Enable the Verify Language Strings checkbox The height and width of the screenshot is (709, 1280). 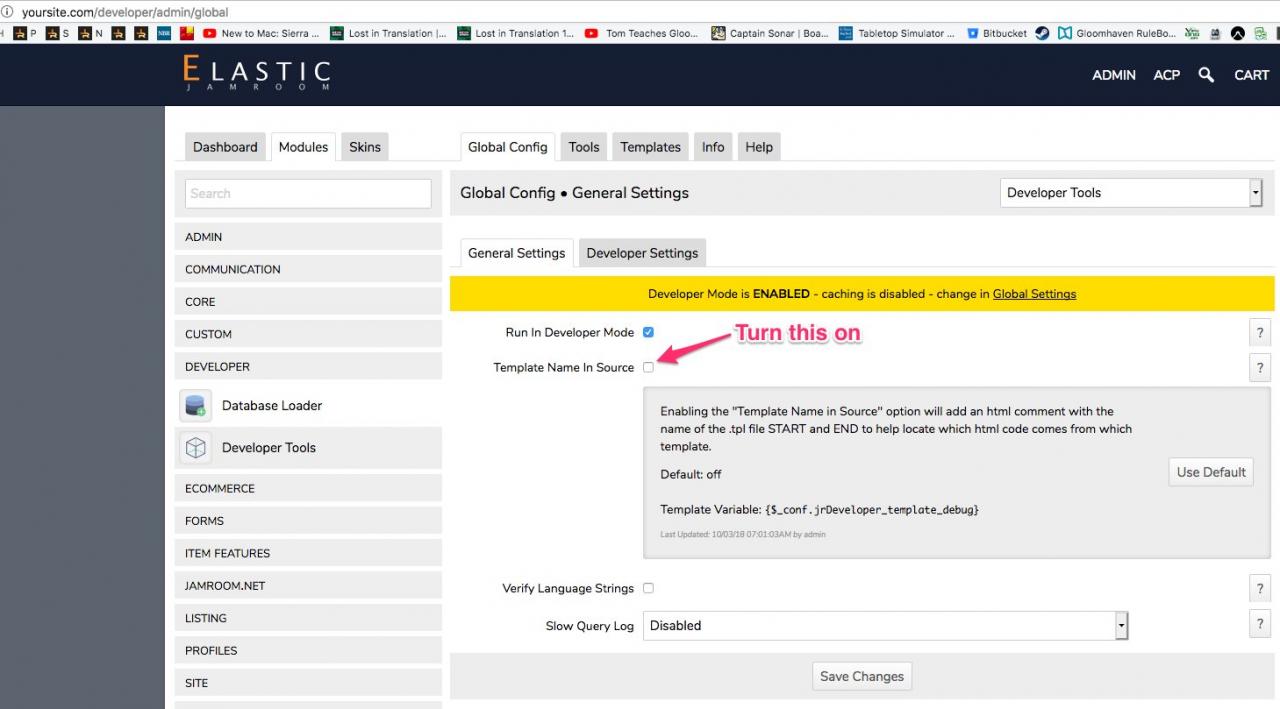point(648,588)
